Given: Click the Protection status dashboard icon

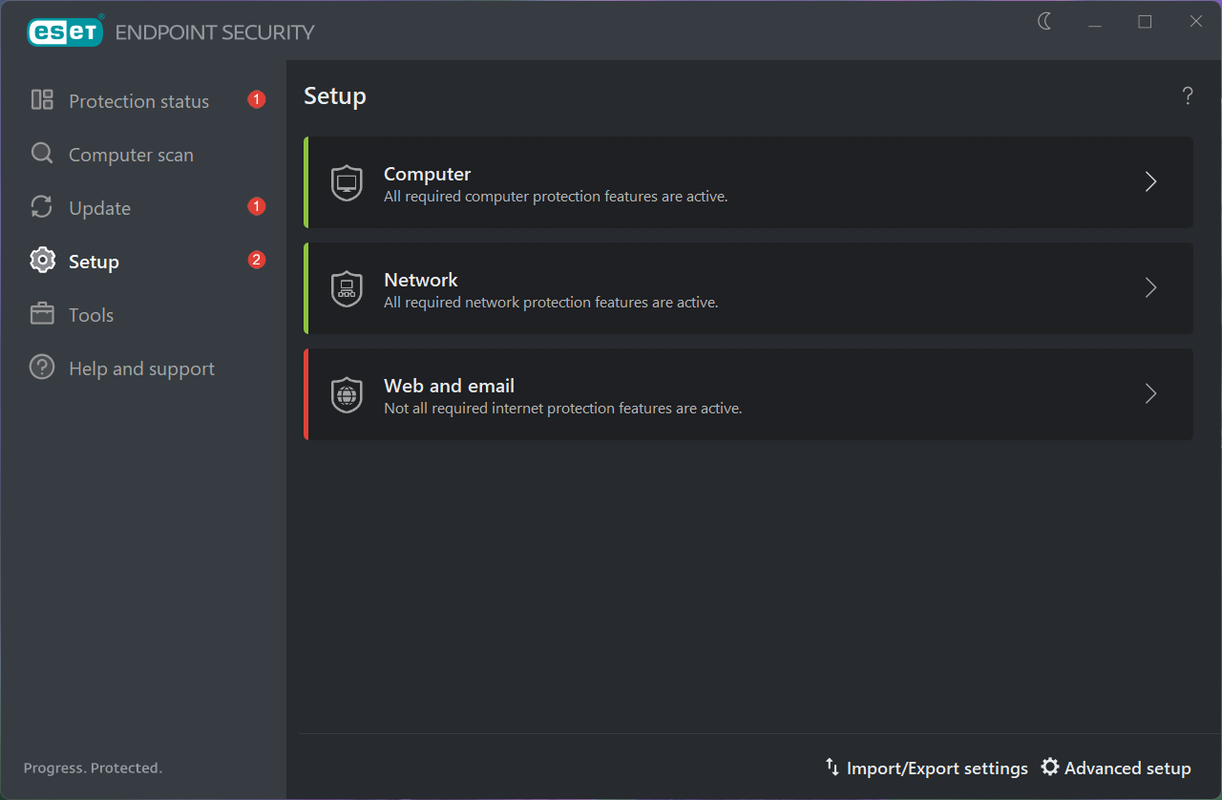Looking at the screenshot, I should click(x=42, y=100).
